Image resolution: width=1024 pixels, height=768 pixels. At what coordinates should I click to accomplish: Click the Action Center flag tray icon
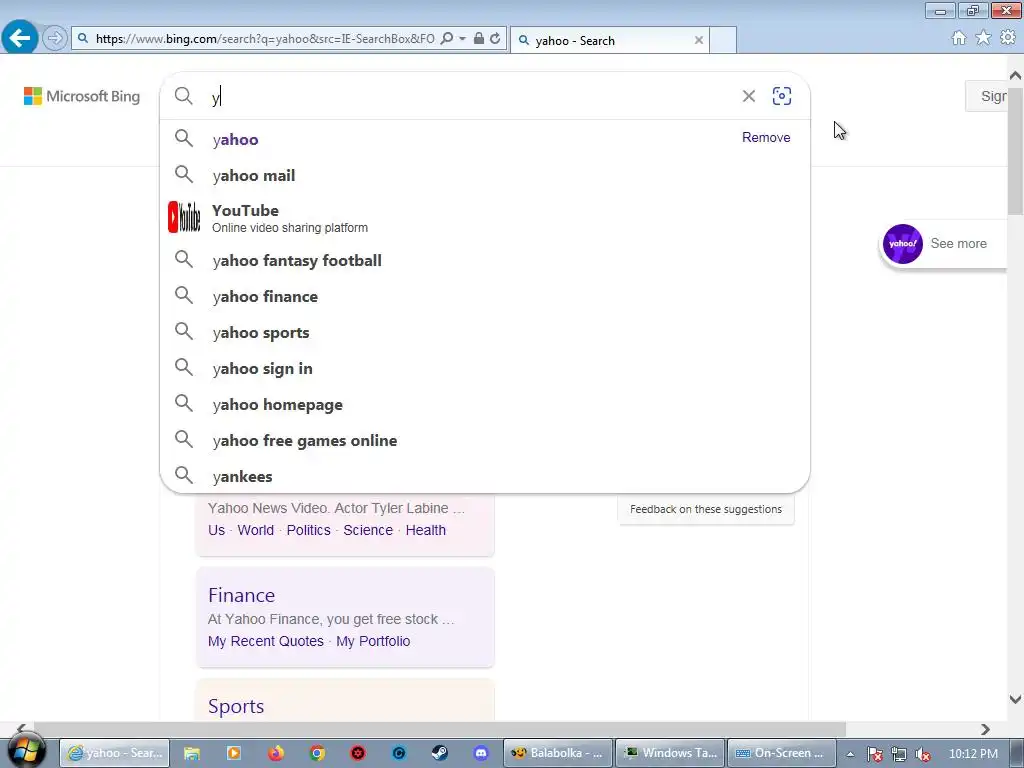[875, 754]
